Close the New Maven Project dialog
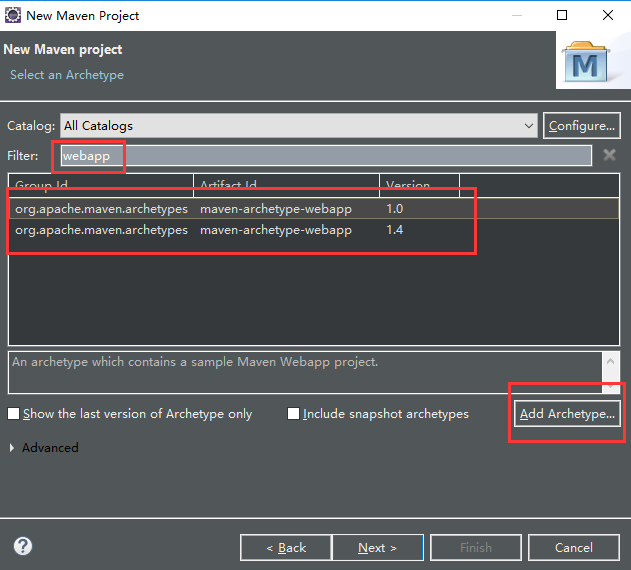 click(608, 15)
